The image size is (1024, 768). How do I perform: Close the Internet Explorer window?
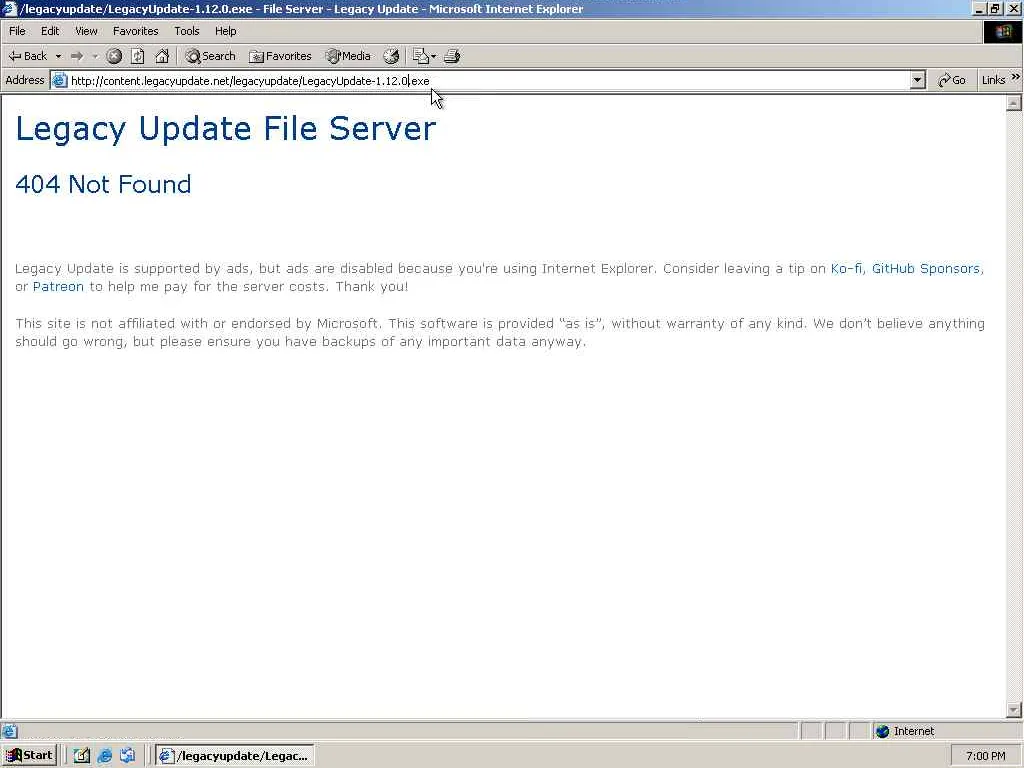point(1012,8)
